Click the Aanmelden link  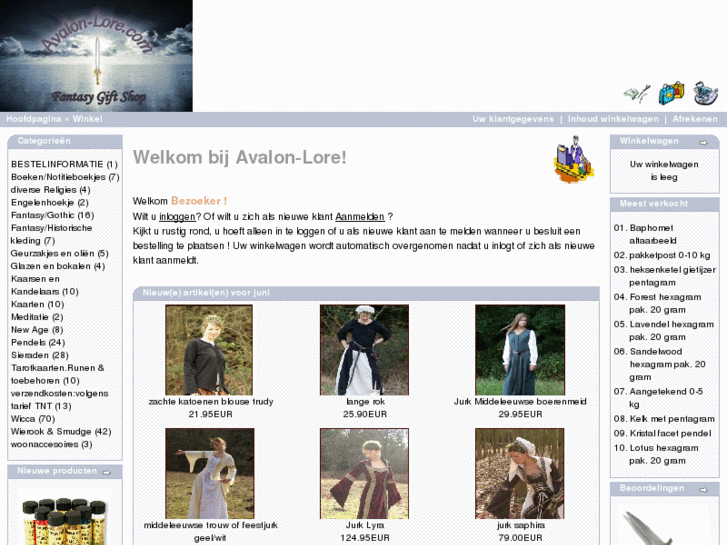pos(360,217)
